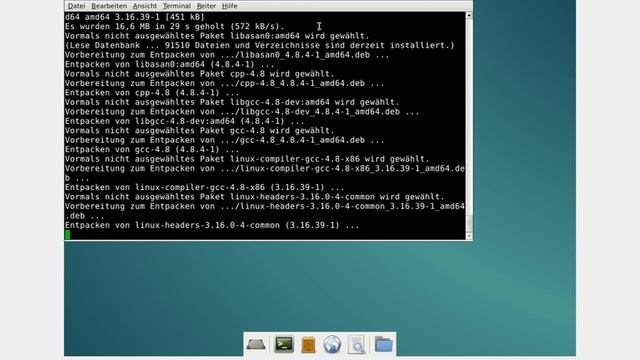The height and width of the screenshot is (360, 640).
Task: Click the terminal scrollbar down arrow
Action: (x=469, y=236)
